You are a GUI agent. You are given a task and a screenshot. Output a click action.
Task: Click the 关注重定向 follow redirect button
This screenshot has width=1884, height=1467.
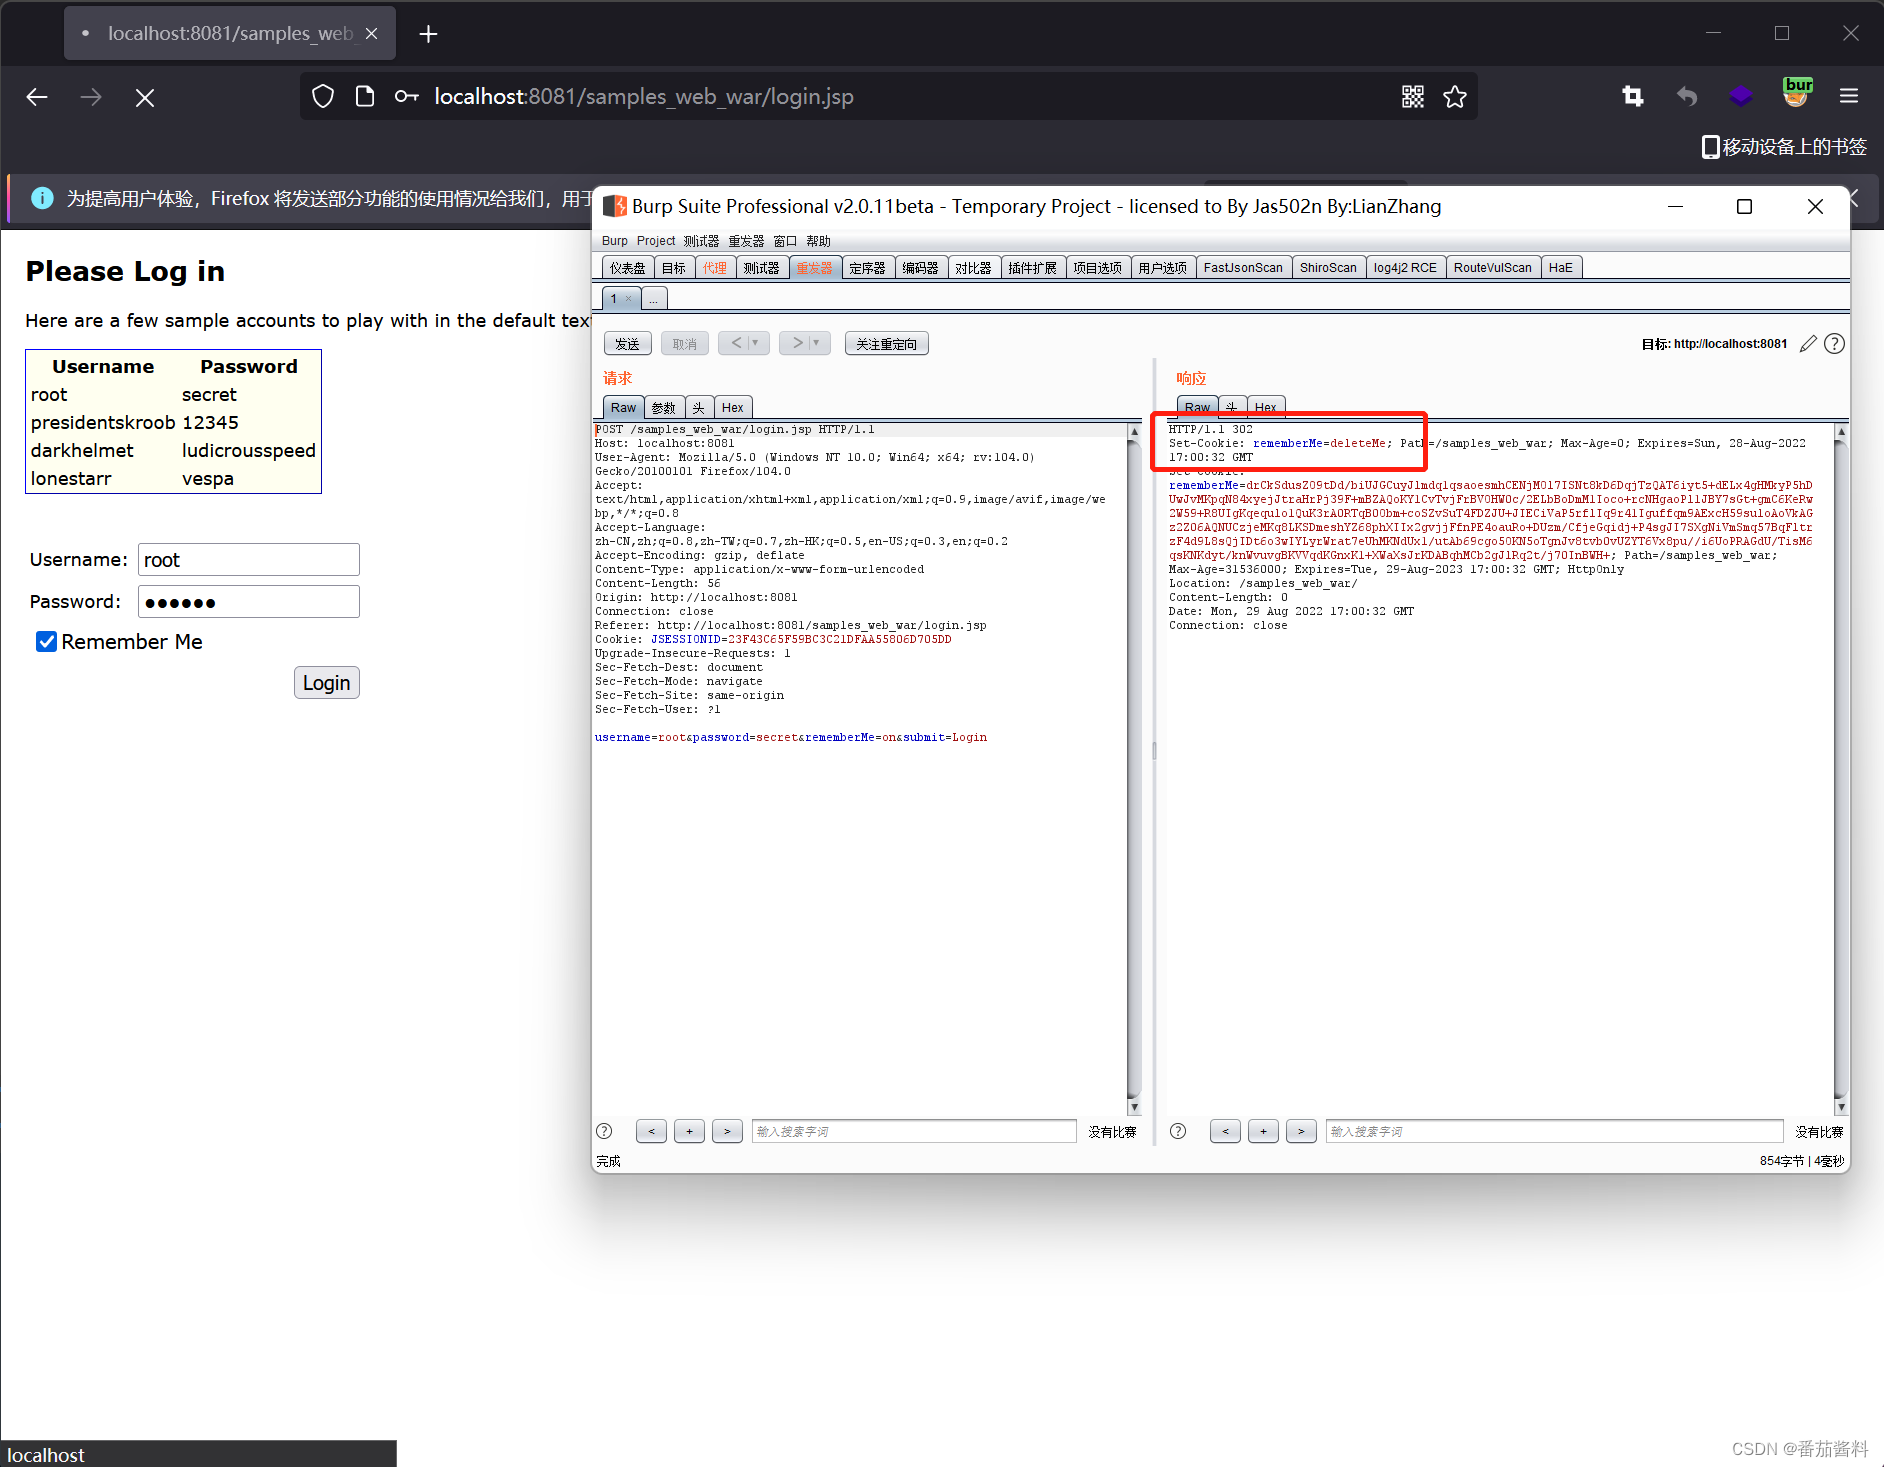(x=887, y=344)
